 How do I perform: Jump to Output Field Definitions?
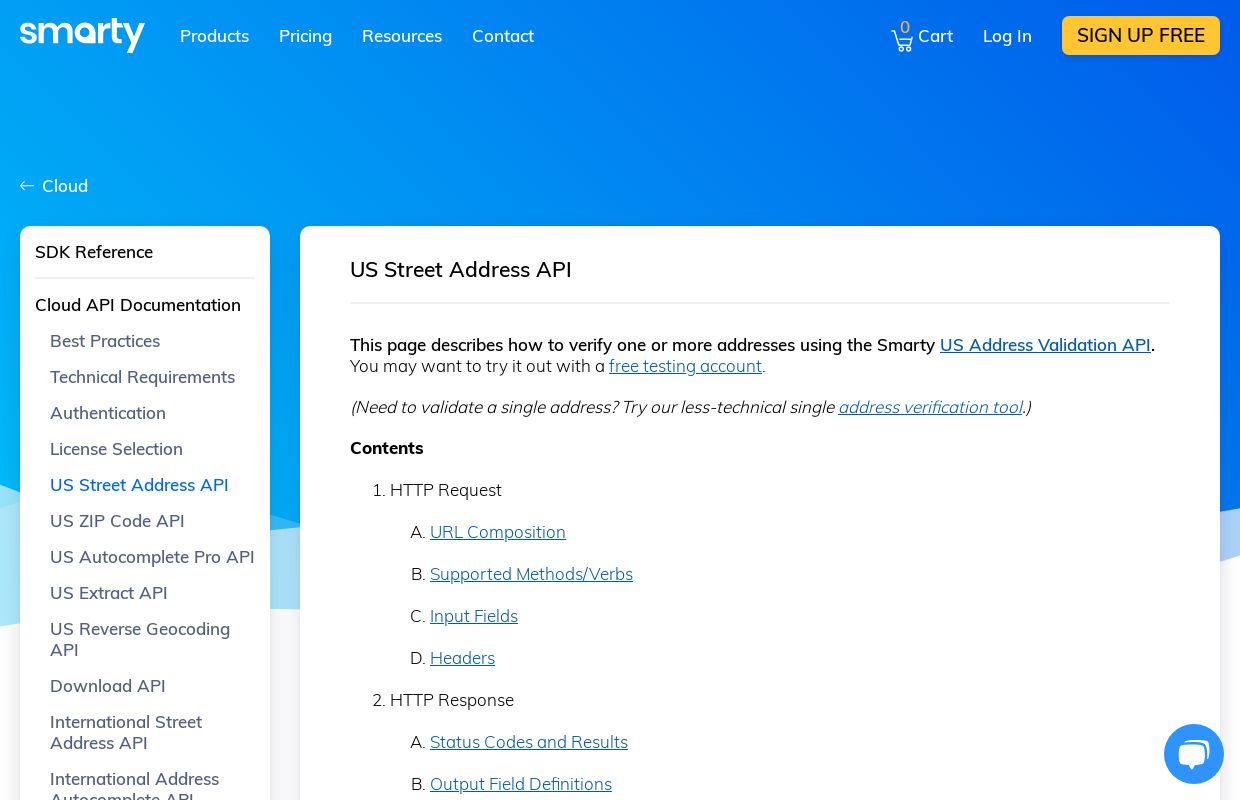(x=521, y=784)
